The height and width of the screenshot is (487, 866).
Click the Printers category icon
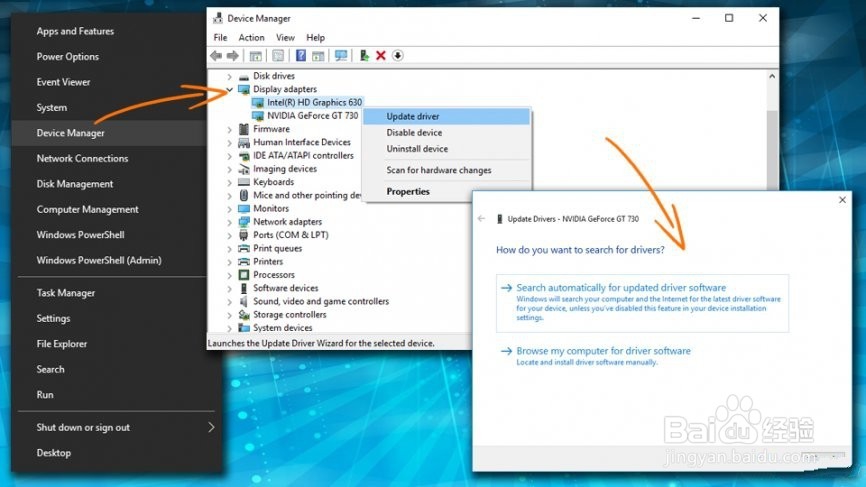(244, 262)
